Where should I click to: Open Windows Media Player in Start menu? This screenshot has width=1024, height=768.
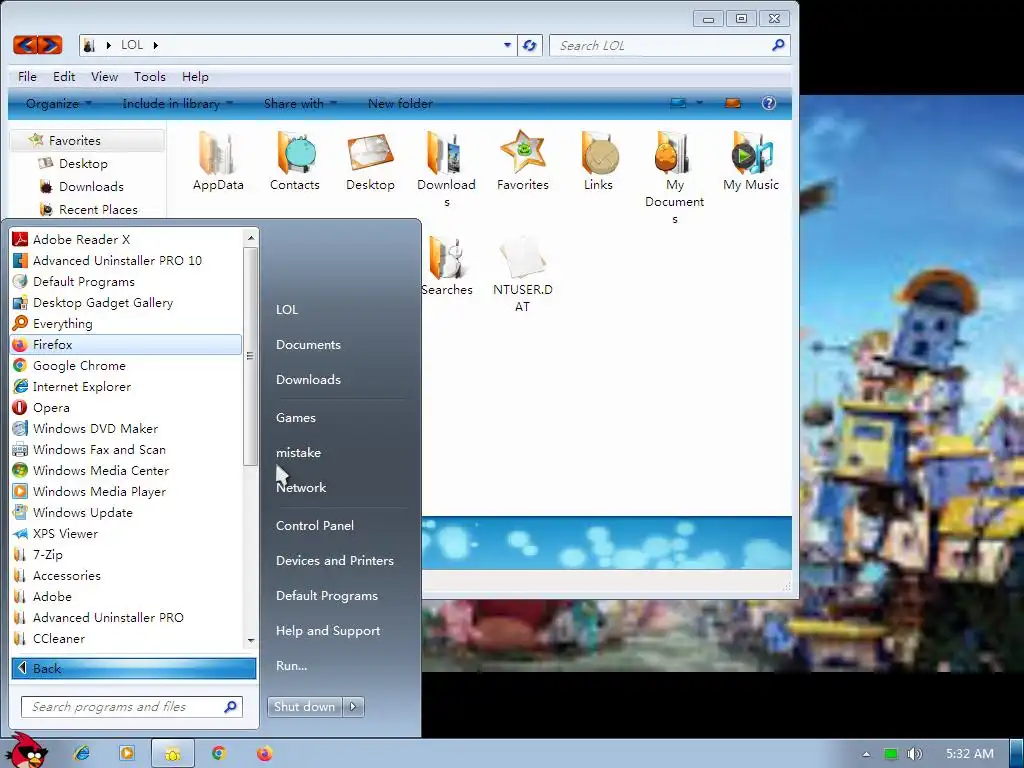pos(126,491)
